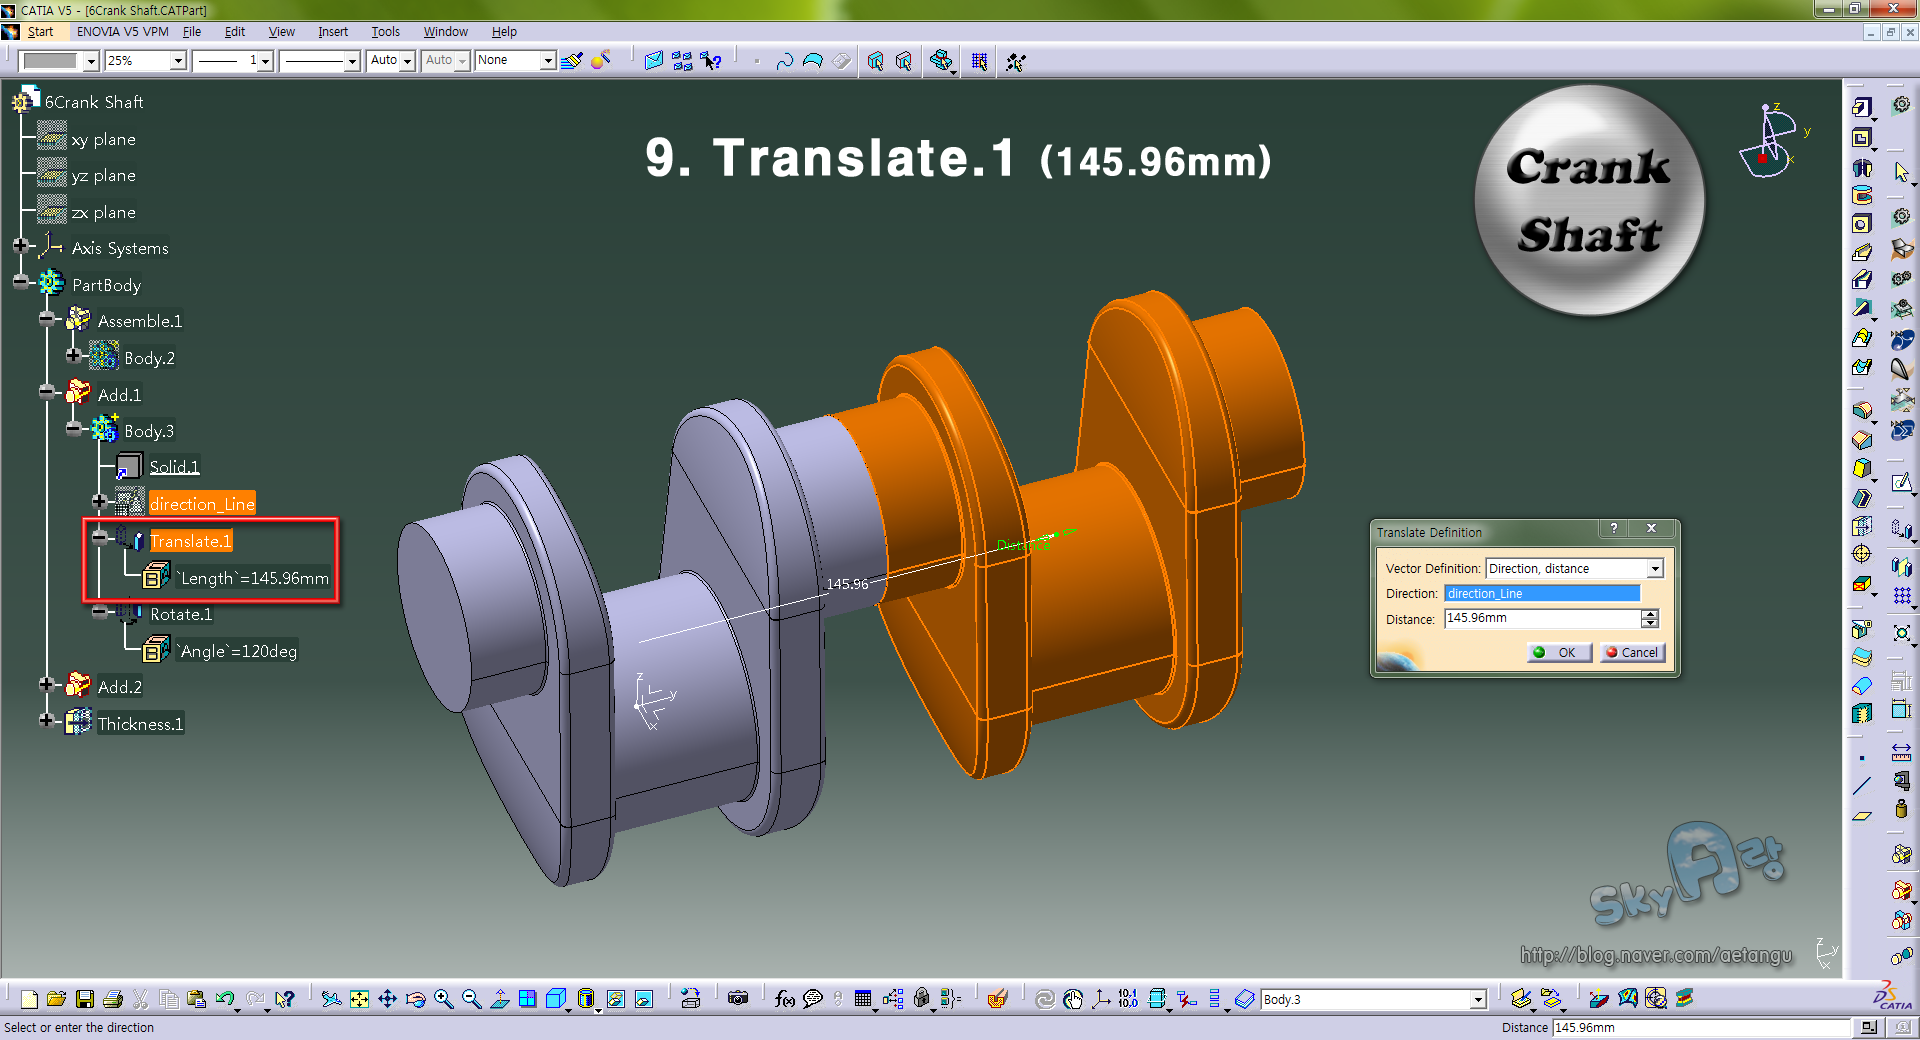Expand the Axis Systems tree node
Screen dimensions: 1920x1040
[20, 247]
